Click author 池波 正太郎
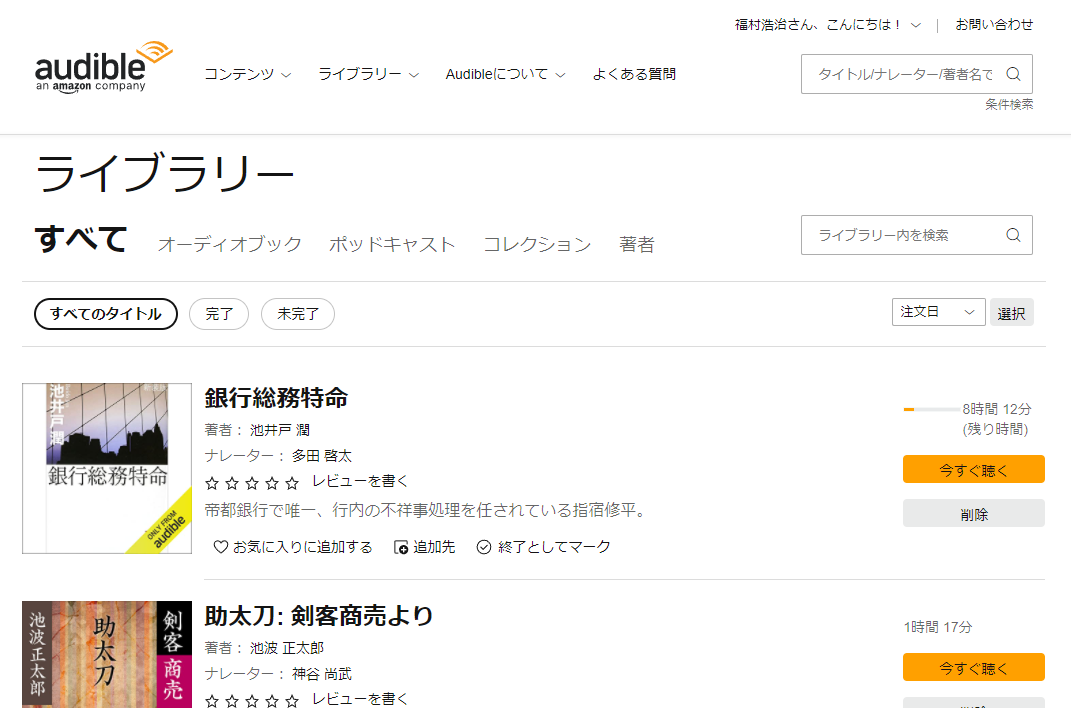1071x708 pixels. tap(287, 648)
